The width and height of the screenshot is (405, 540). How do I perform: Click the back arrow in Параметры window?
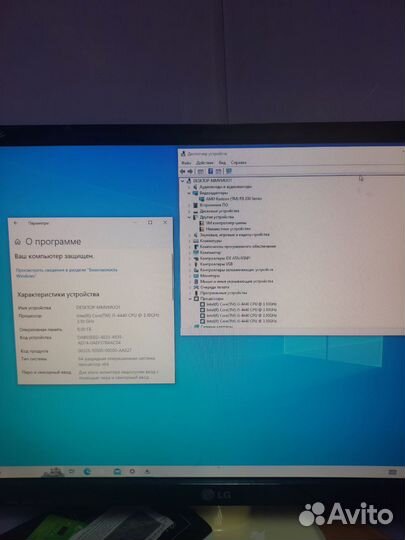click(15, 223)
